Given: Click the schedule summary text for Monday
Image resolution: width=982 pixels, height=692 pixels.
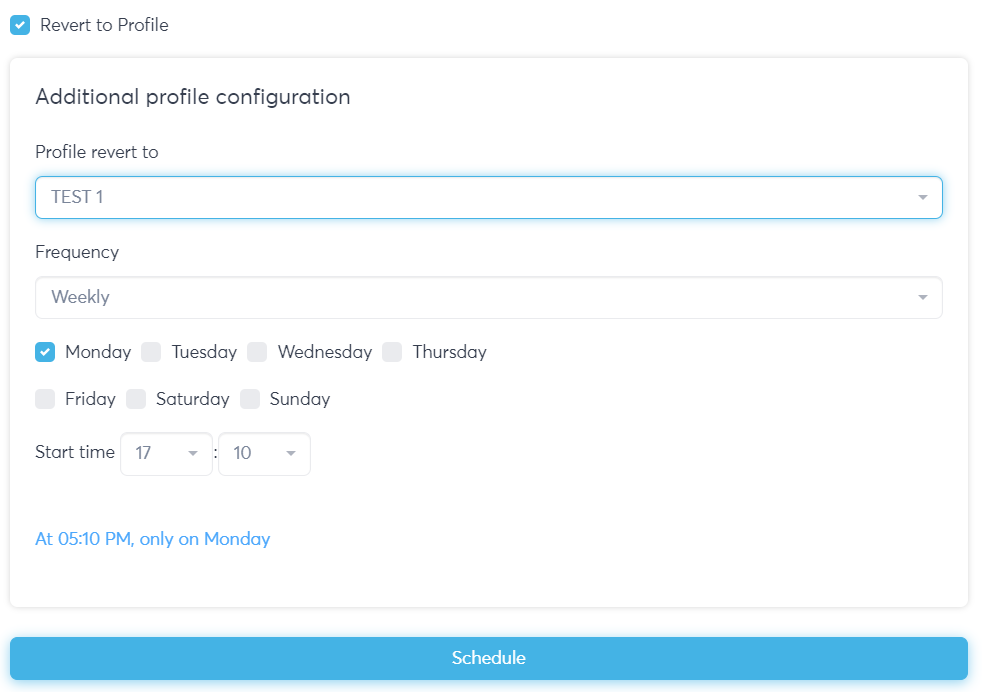Looking at the screenshot, I should 152,539.
